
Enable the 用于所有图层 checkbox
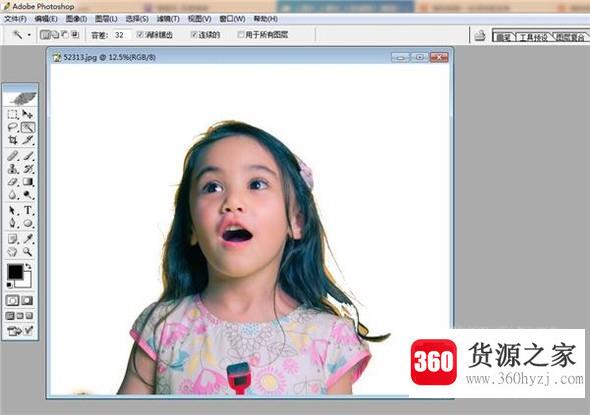(241, 35)
